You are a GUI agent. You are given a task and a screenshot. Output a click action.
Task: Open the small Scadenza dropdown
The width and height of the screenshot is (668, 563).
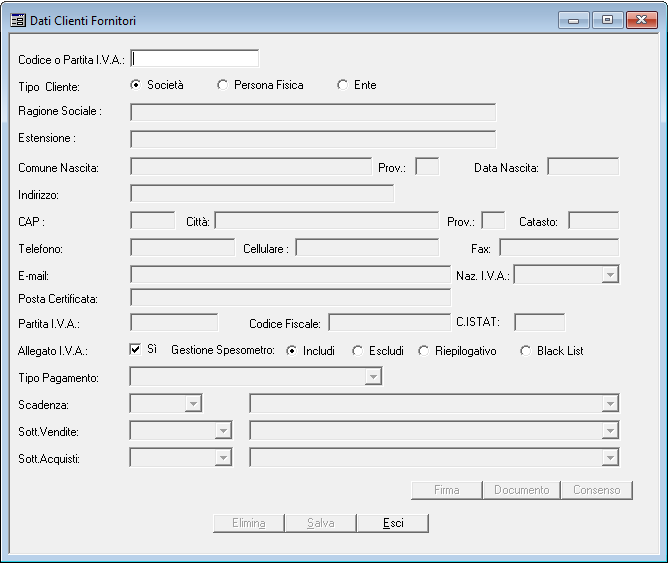tap(192, 404)
